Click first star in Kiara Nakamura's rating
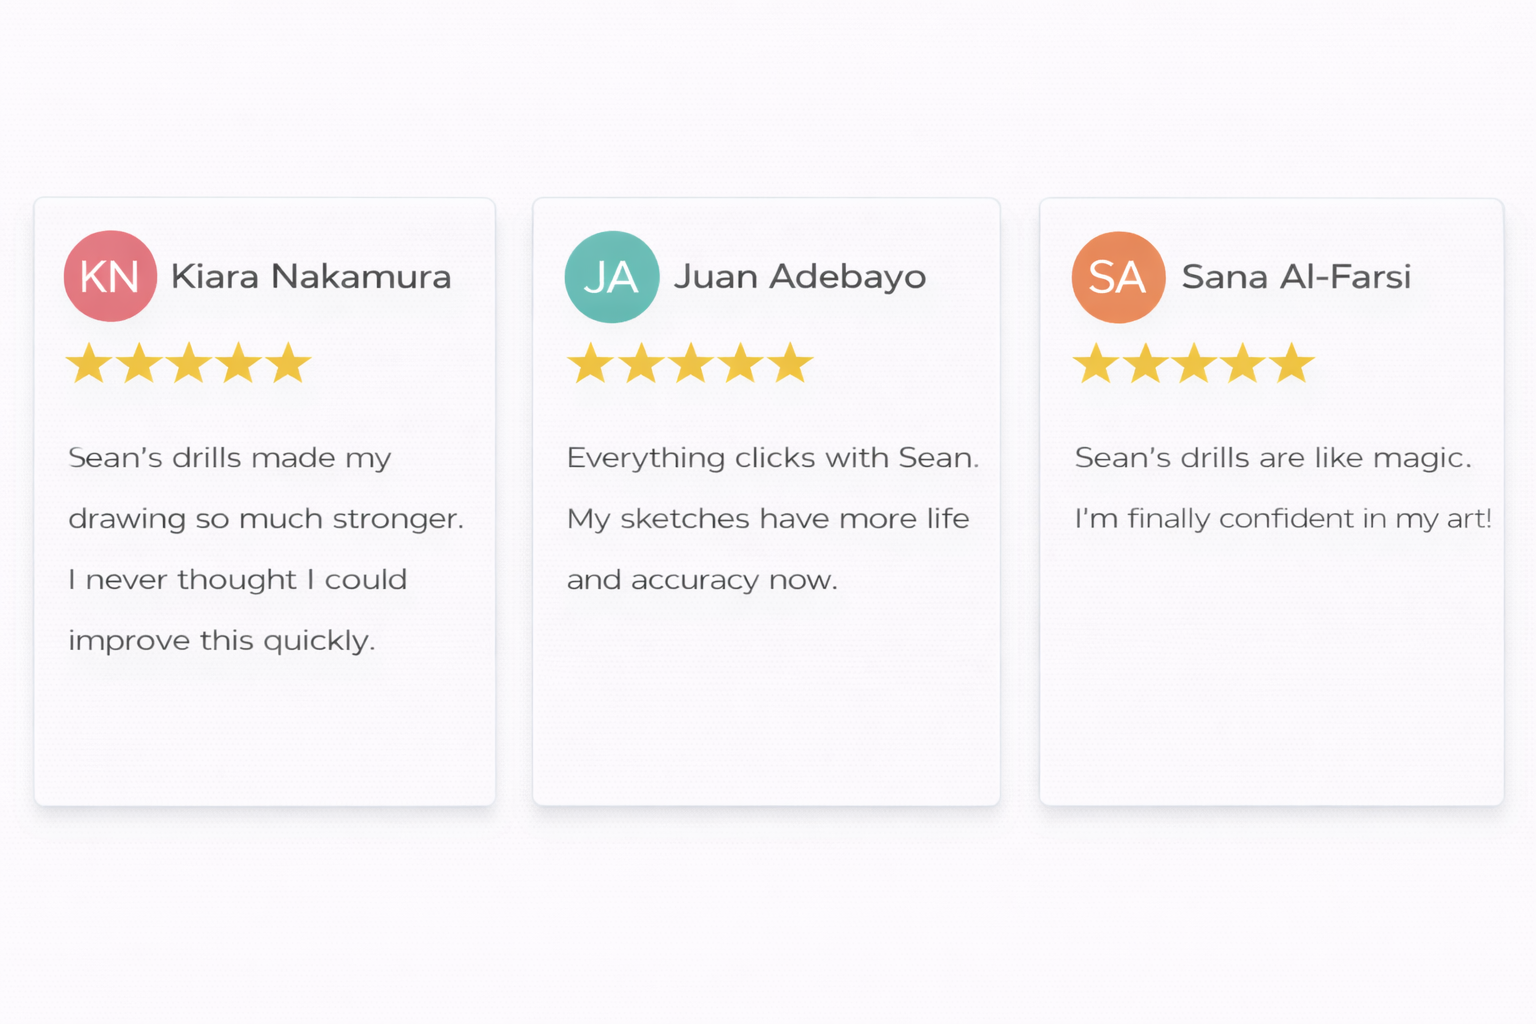Screen dimensions: 1536x1024 point(89,363)
